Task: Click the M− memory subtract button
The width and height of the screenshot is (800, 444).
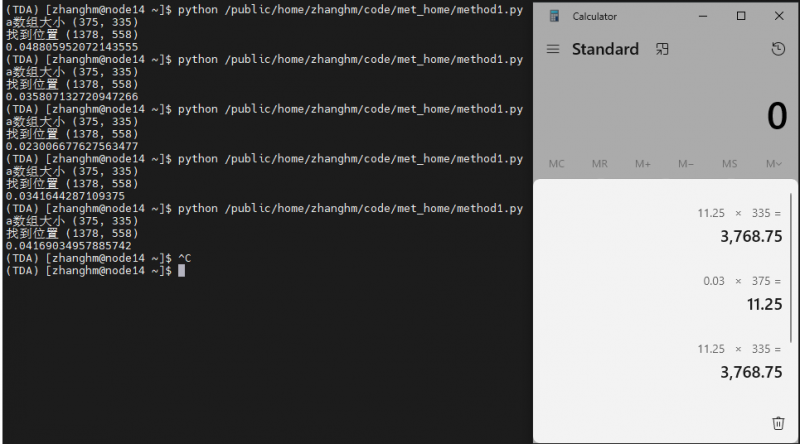Action: [686, 164]
